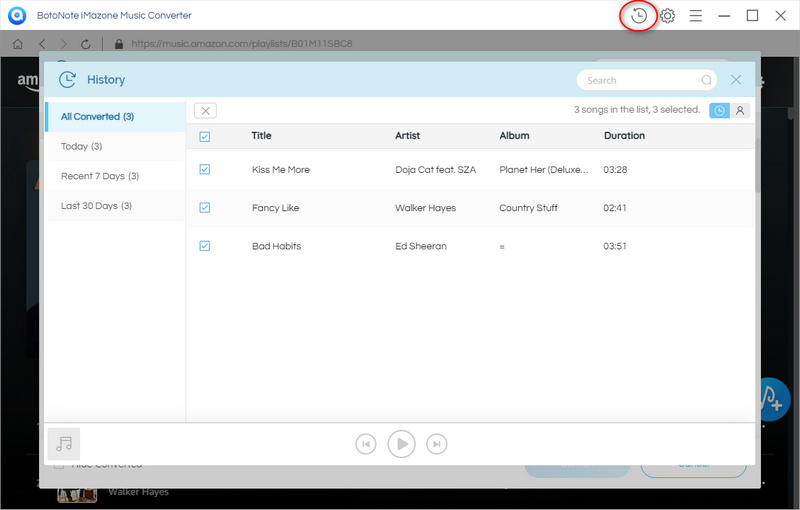Click album Planet Her (Deluxe...
The width and height of the screenshot is (800, 510).
(543, 170)
